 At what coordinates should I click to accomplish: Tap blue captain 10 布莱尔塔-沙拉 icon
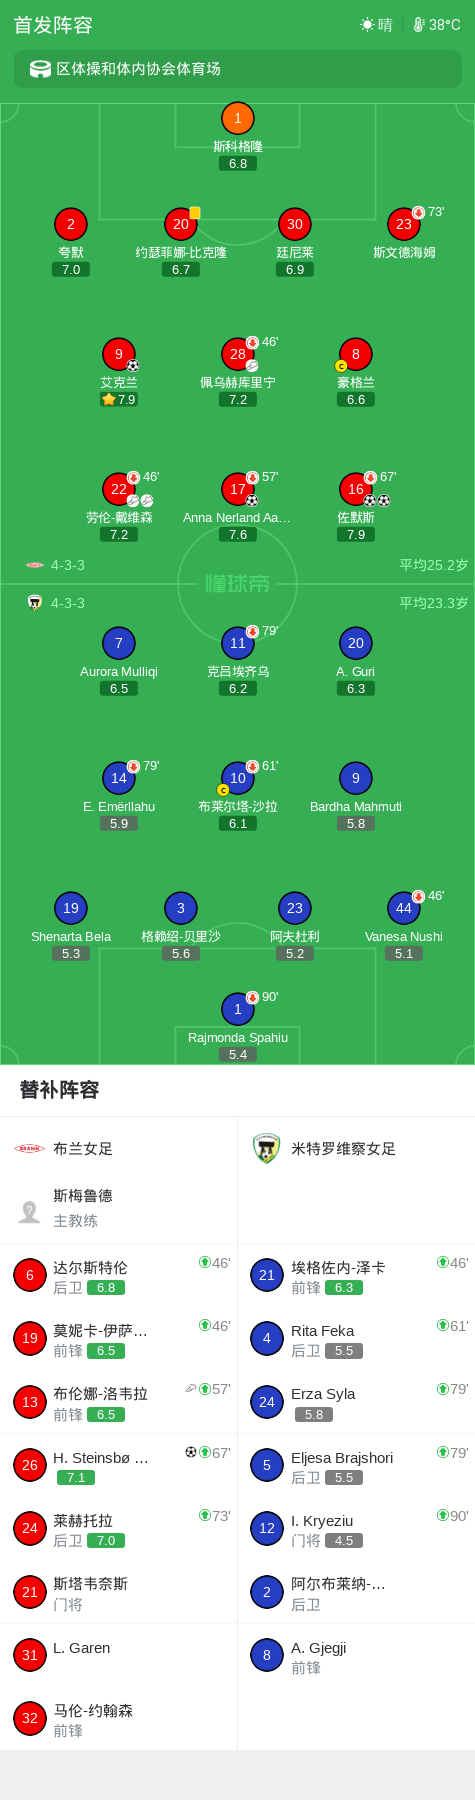237,778
